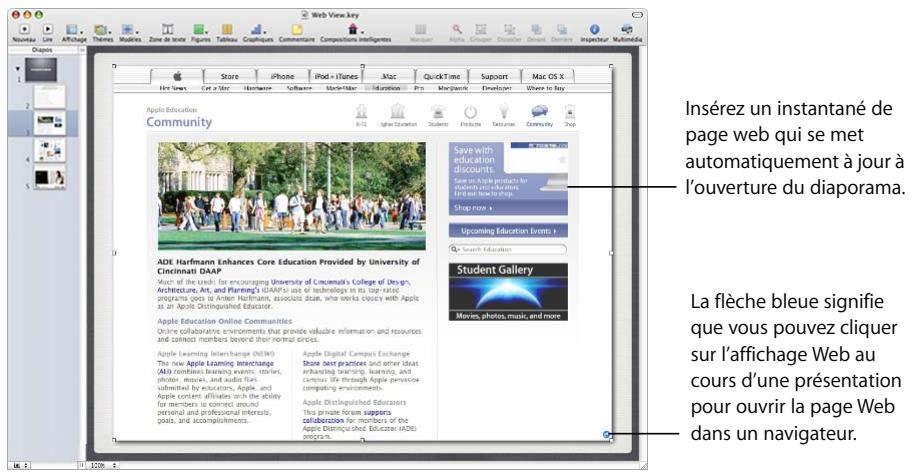Open the 100% zoom level dropdown
The width and height of the screenshot is (912, 473).
pos(104,465)
